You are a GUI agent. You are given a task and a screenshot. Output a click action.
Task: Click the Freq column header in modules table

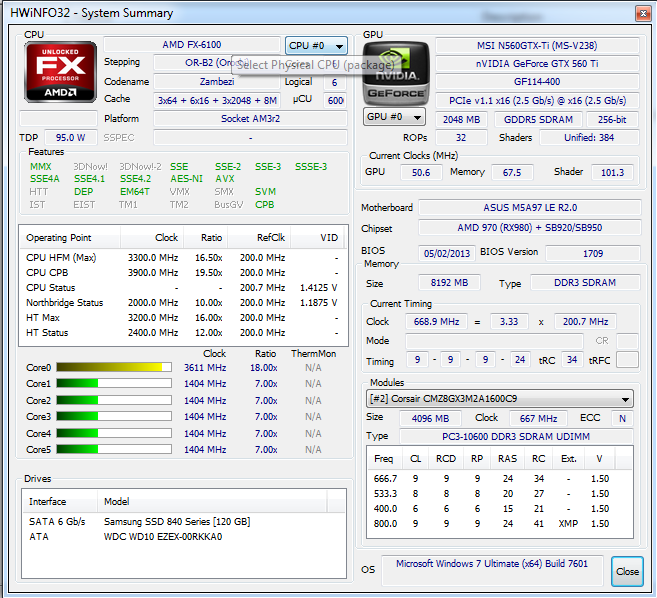click(384, 458)
